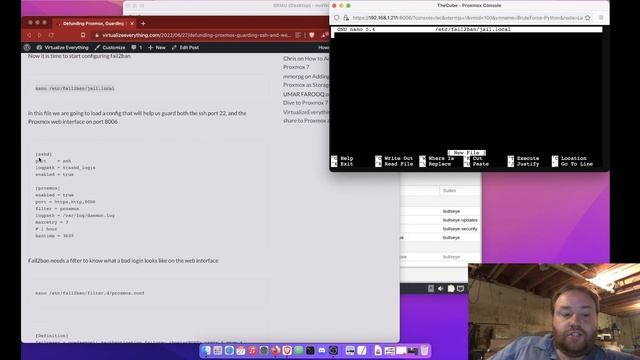Click the Suites column header in QEMU window
Image resolution: width=640 pixels, height=360 pixels.
(449, 191)
